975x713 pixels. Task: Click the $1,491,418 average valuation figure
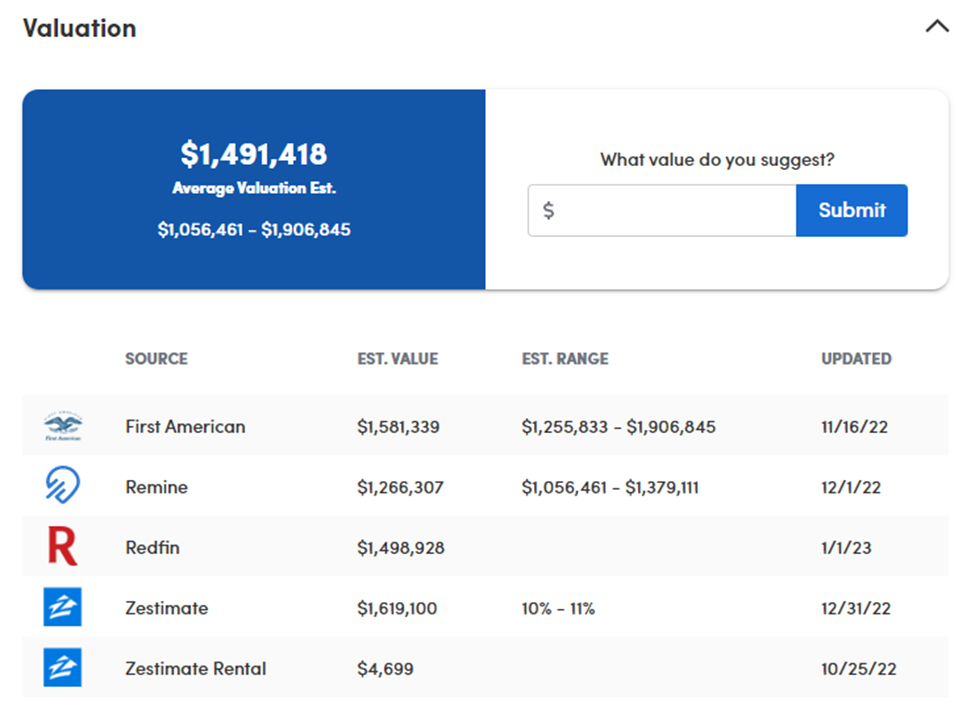[253, 155]
